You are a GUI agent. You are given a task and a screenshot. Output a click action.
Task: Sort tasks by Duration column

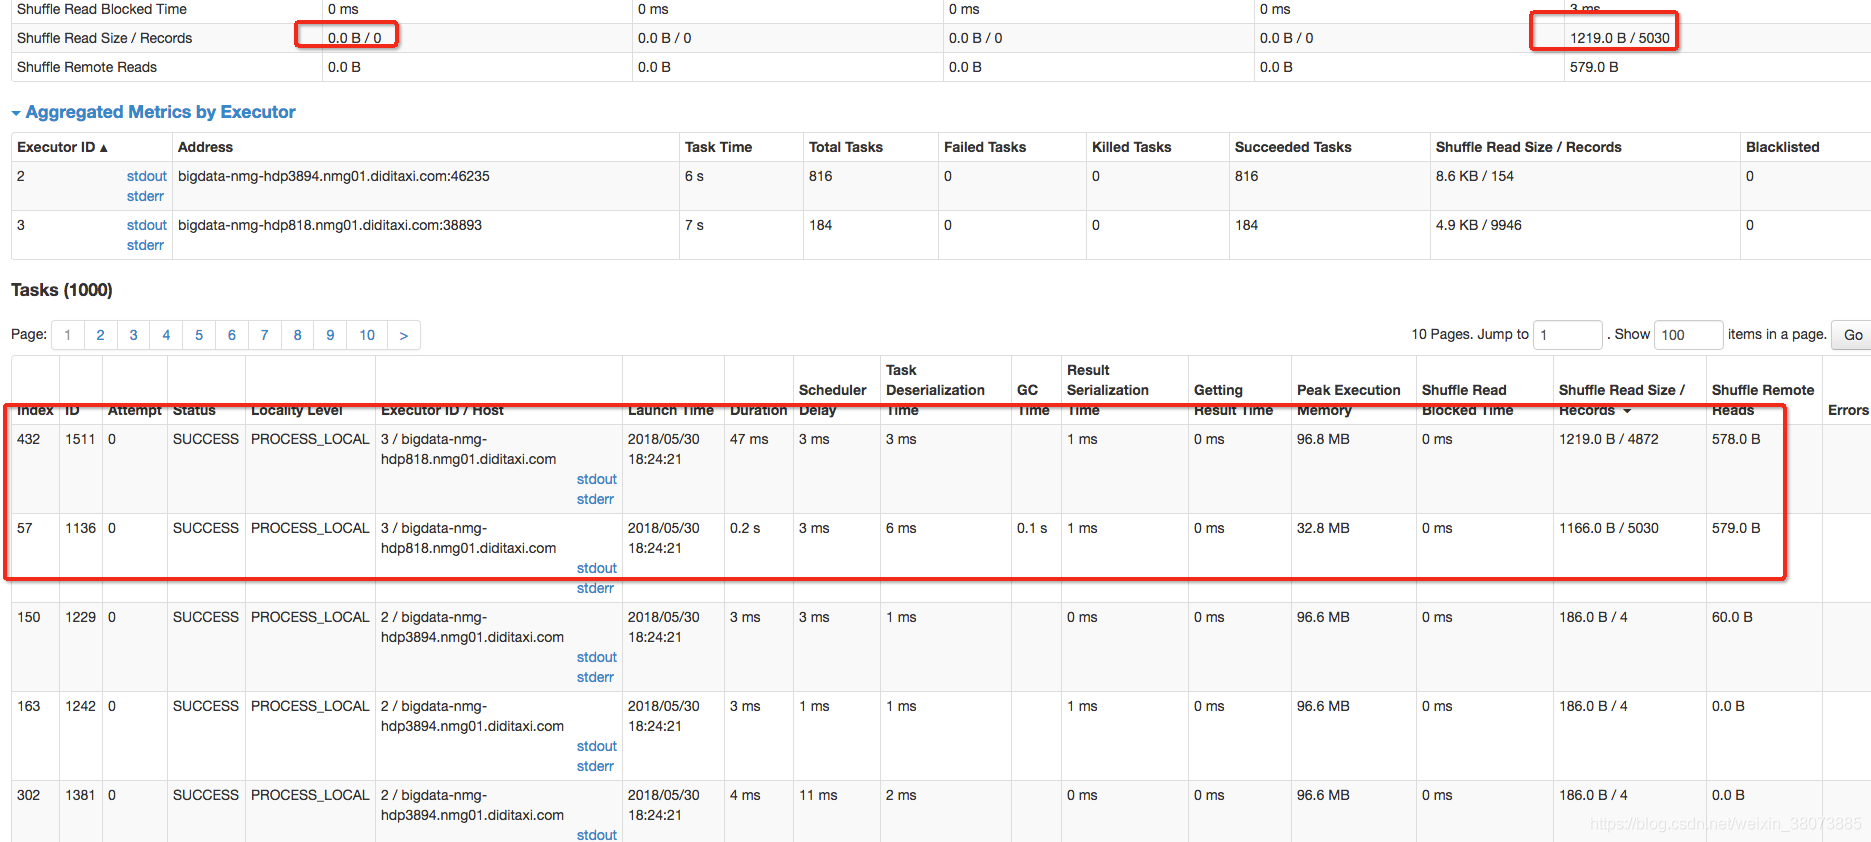[758, 410]
